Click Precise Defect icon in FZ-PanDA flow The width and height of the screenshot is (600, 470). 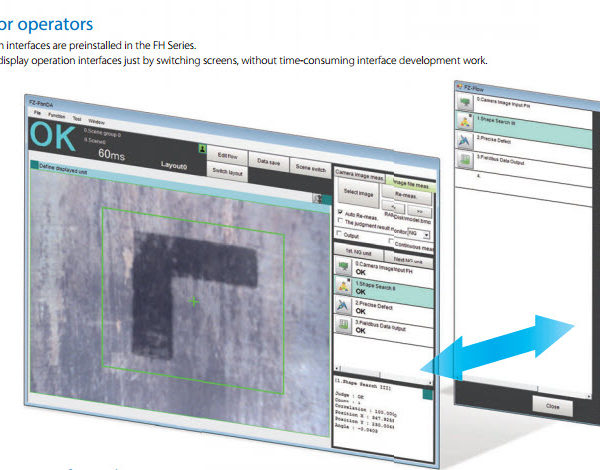pos(343,305)
